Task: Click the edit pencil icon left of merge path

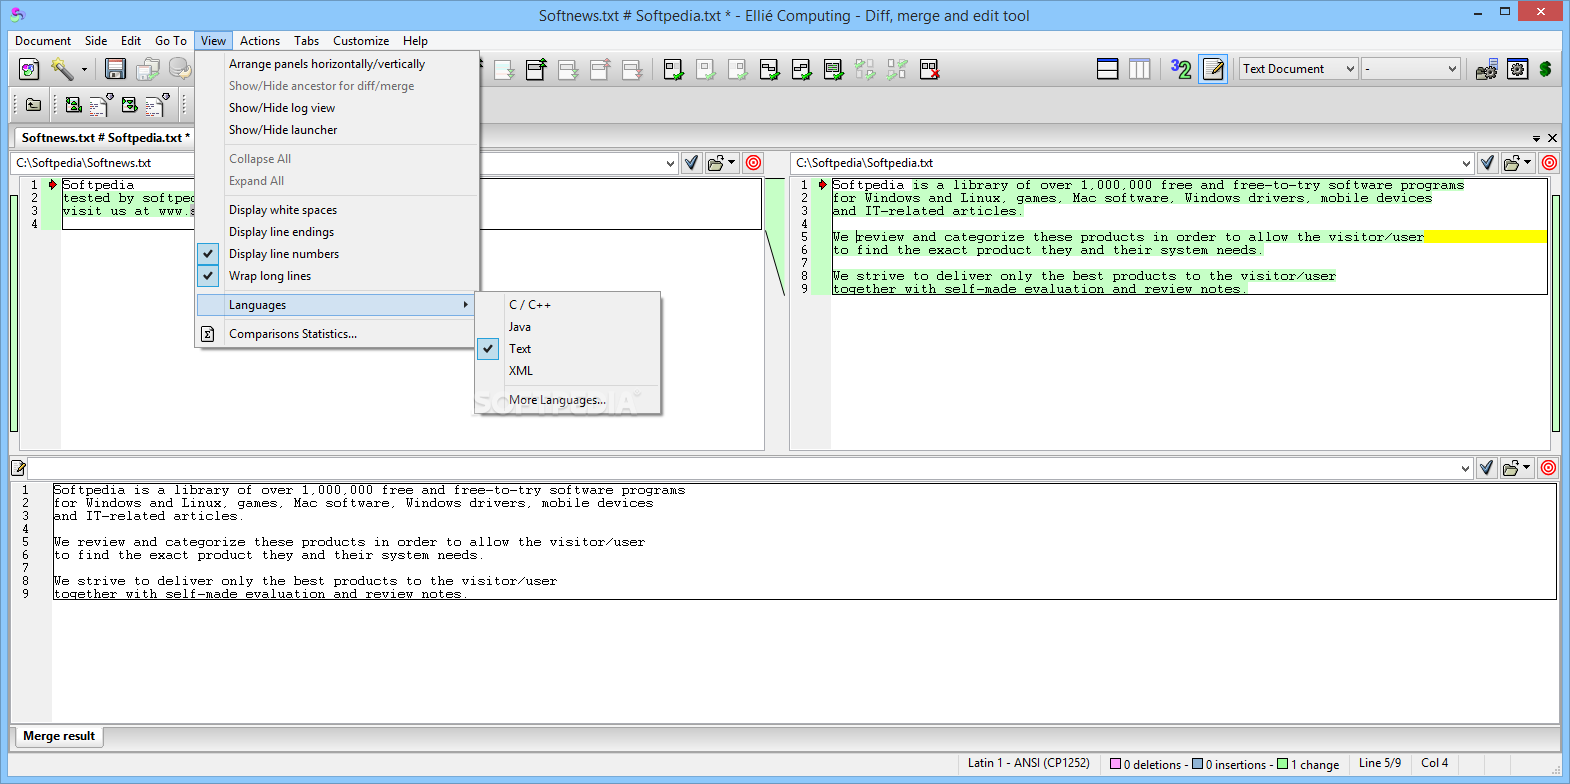Action: [x=18, y=468]
